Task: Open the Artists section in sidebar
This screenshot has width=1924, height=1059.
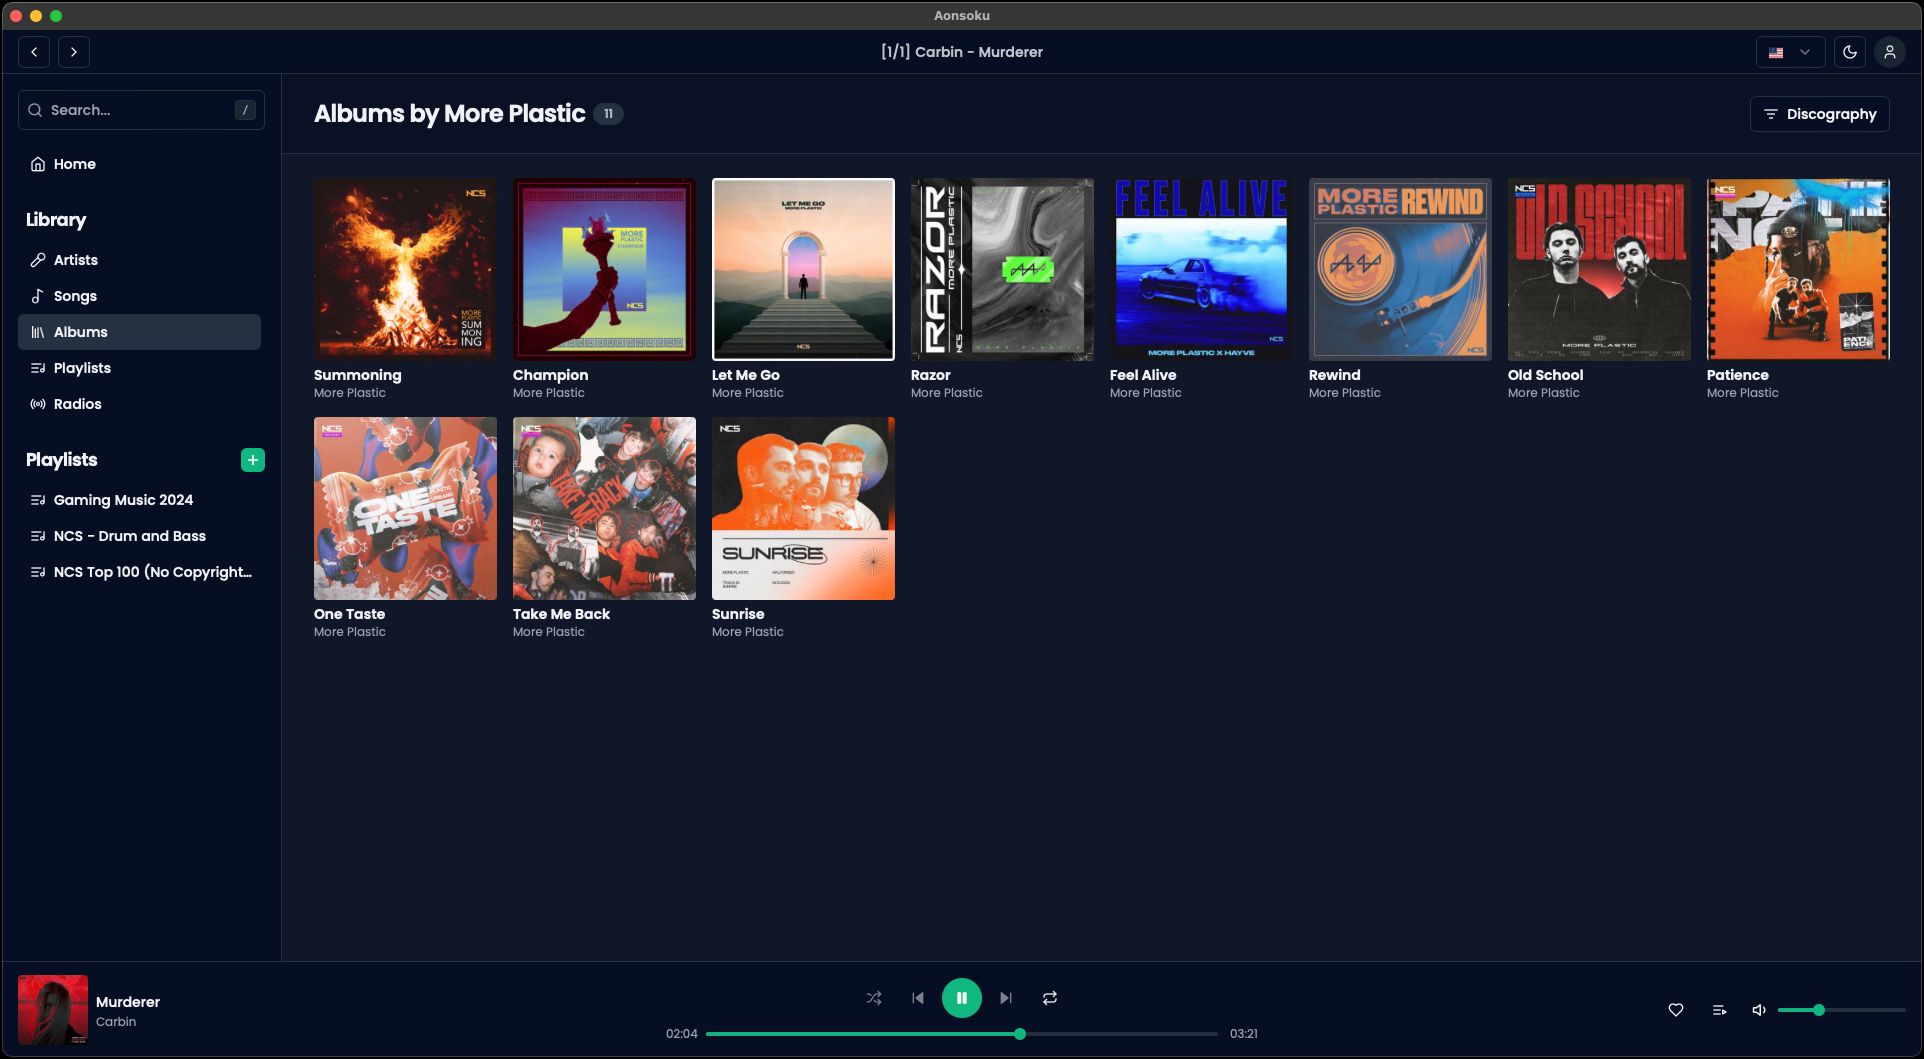Action: pos(76,259)
